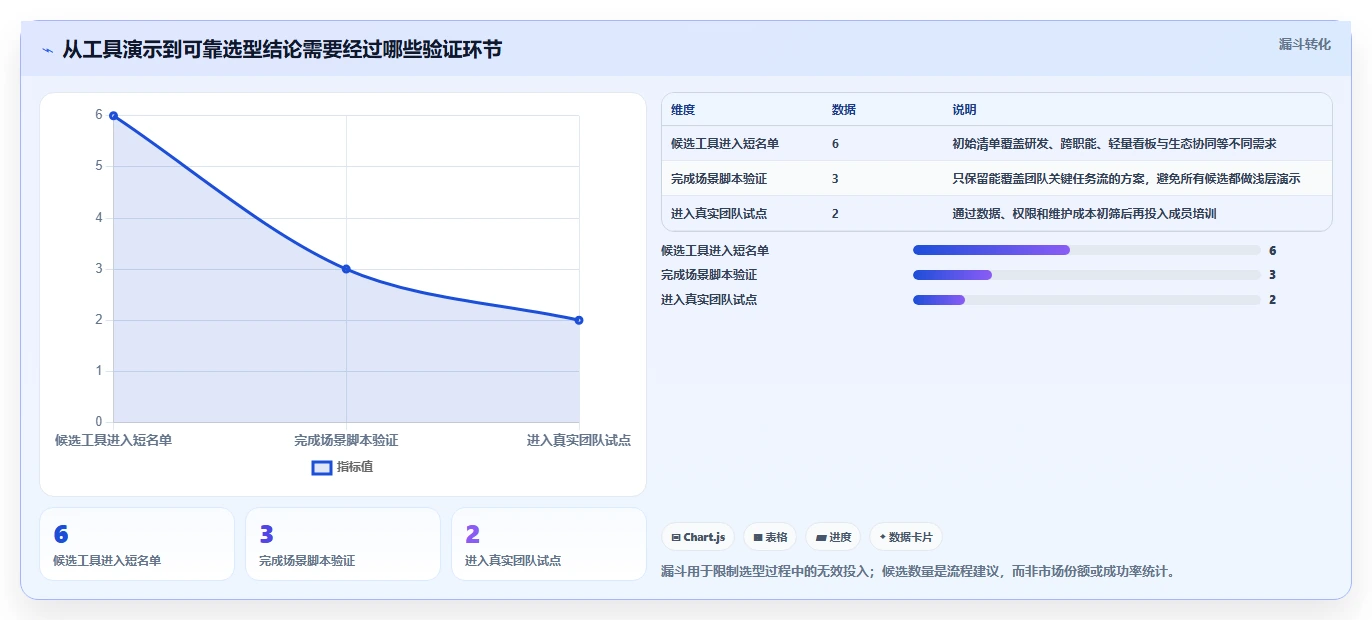This screenshot has width=1372, height=620.
Task: Click the chart point for 候选工具进入短名单
Action: pos(113,116)
